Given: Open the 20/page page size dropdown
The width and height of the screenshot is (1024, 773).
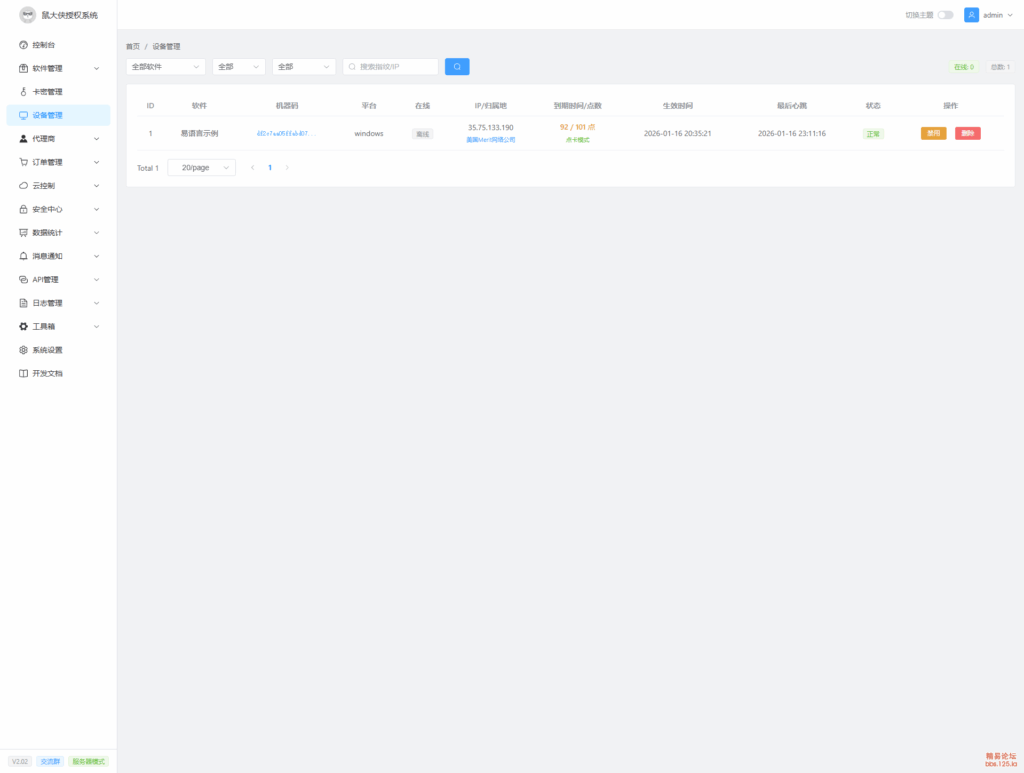Looking at the screenshot, I should click(x=201, y=168).
